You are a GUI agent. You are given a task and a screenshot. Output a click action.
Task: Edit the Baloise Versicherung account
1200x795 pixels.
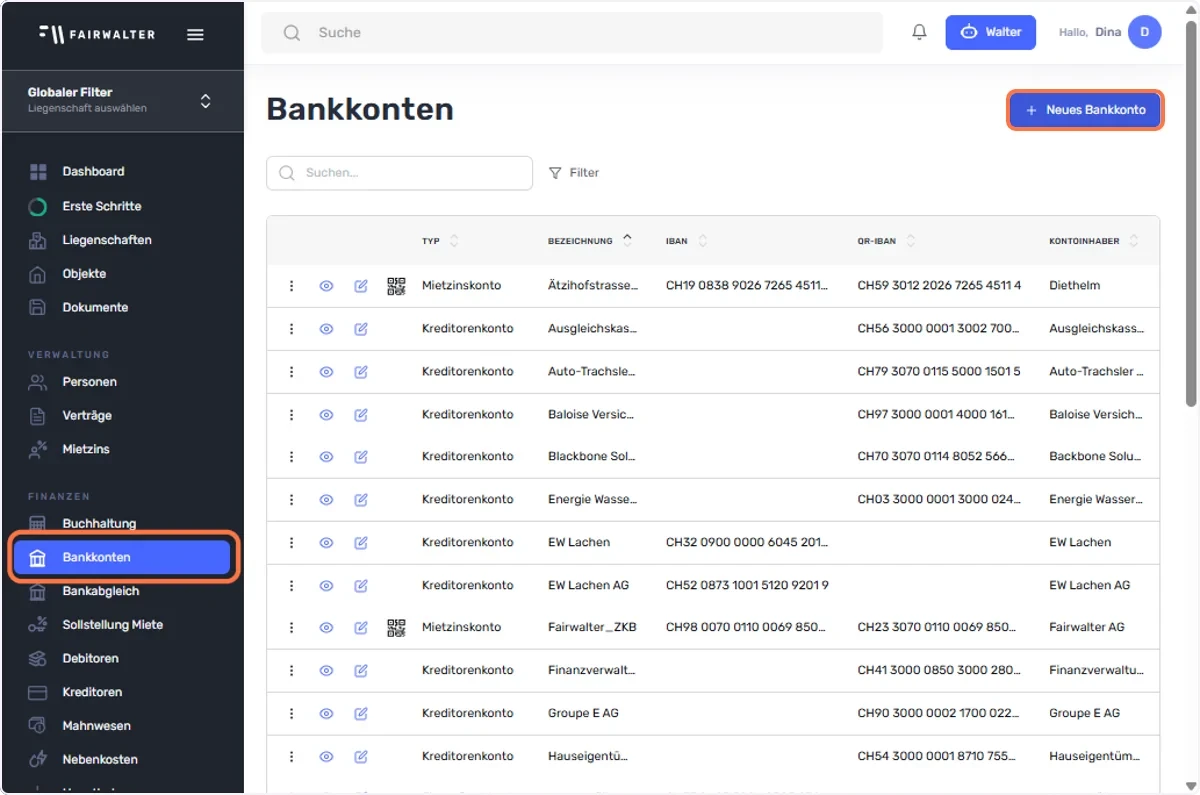pos(361,414)
